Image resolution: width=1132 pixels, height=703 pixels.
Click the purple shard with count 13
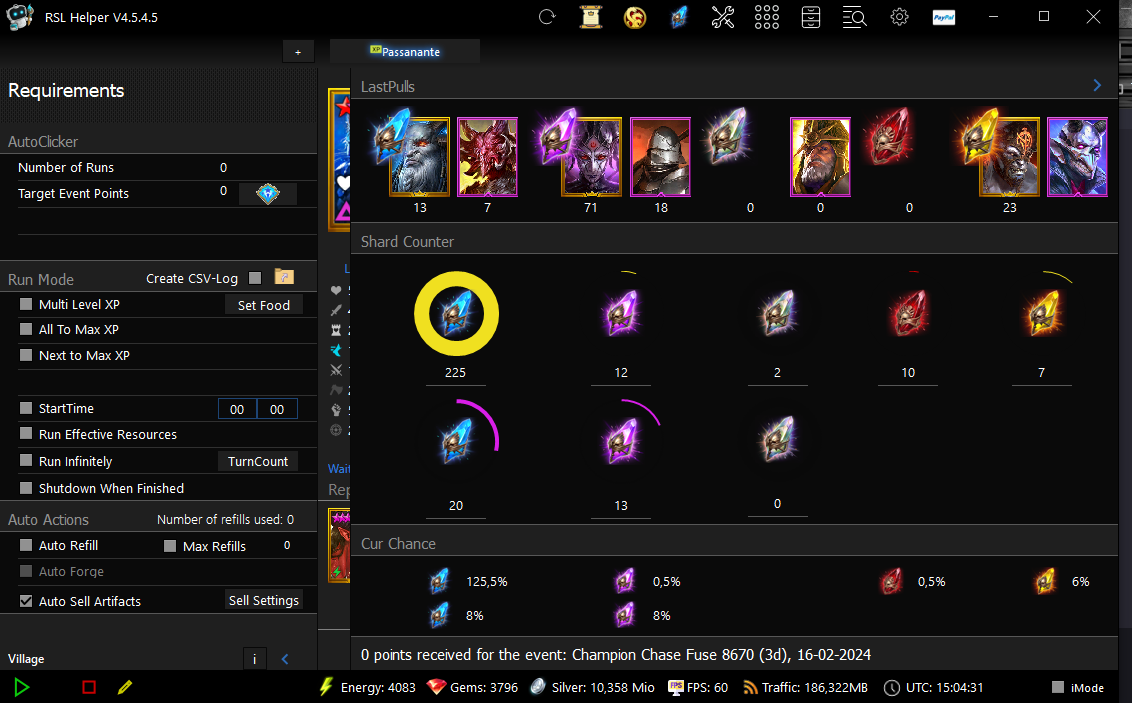621,441
